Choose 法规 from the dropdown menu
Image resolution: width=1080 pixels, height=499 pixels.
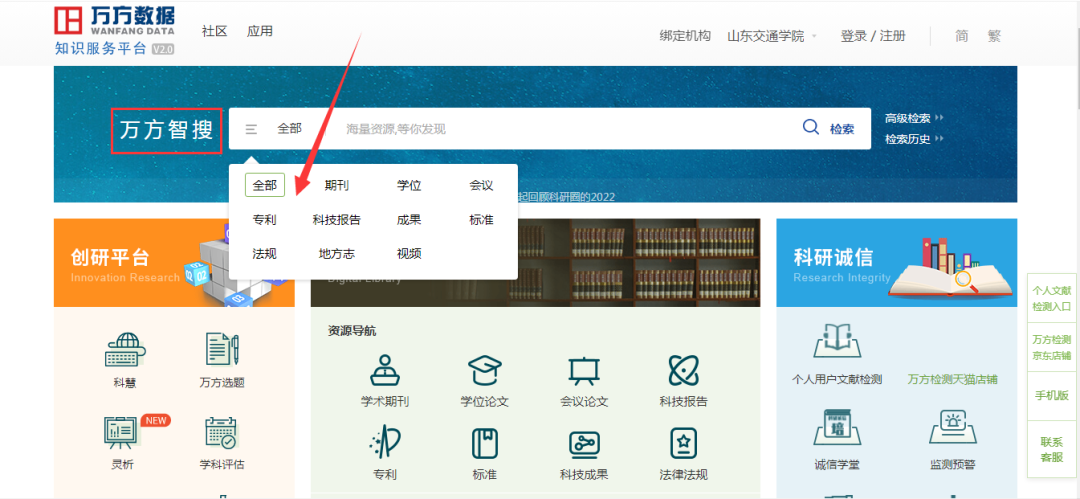click(264, 254)
